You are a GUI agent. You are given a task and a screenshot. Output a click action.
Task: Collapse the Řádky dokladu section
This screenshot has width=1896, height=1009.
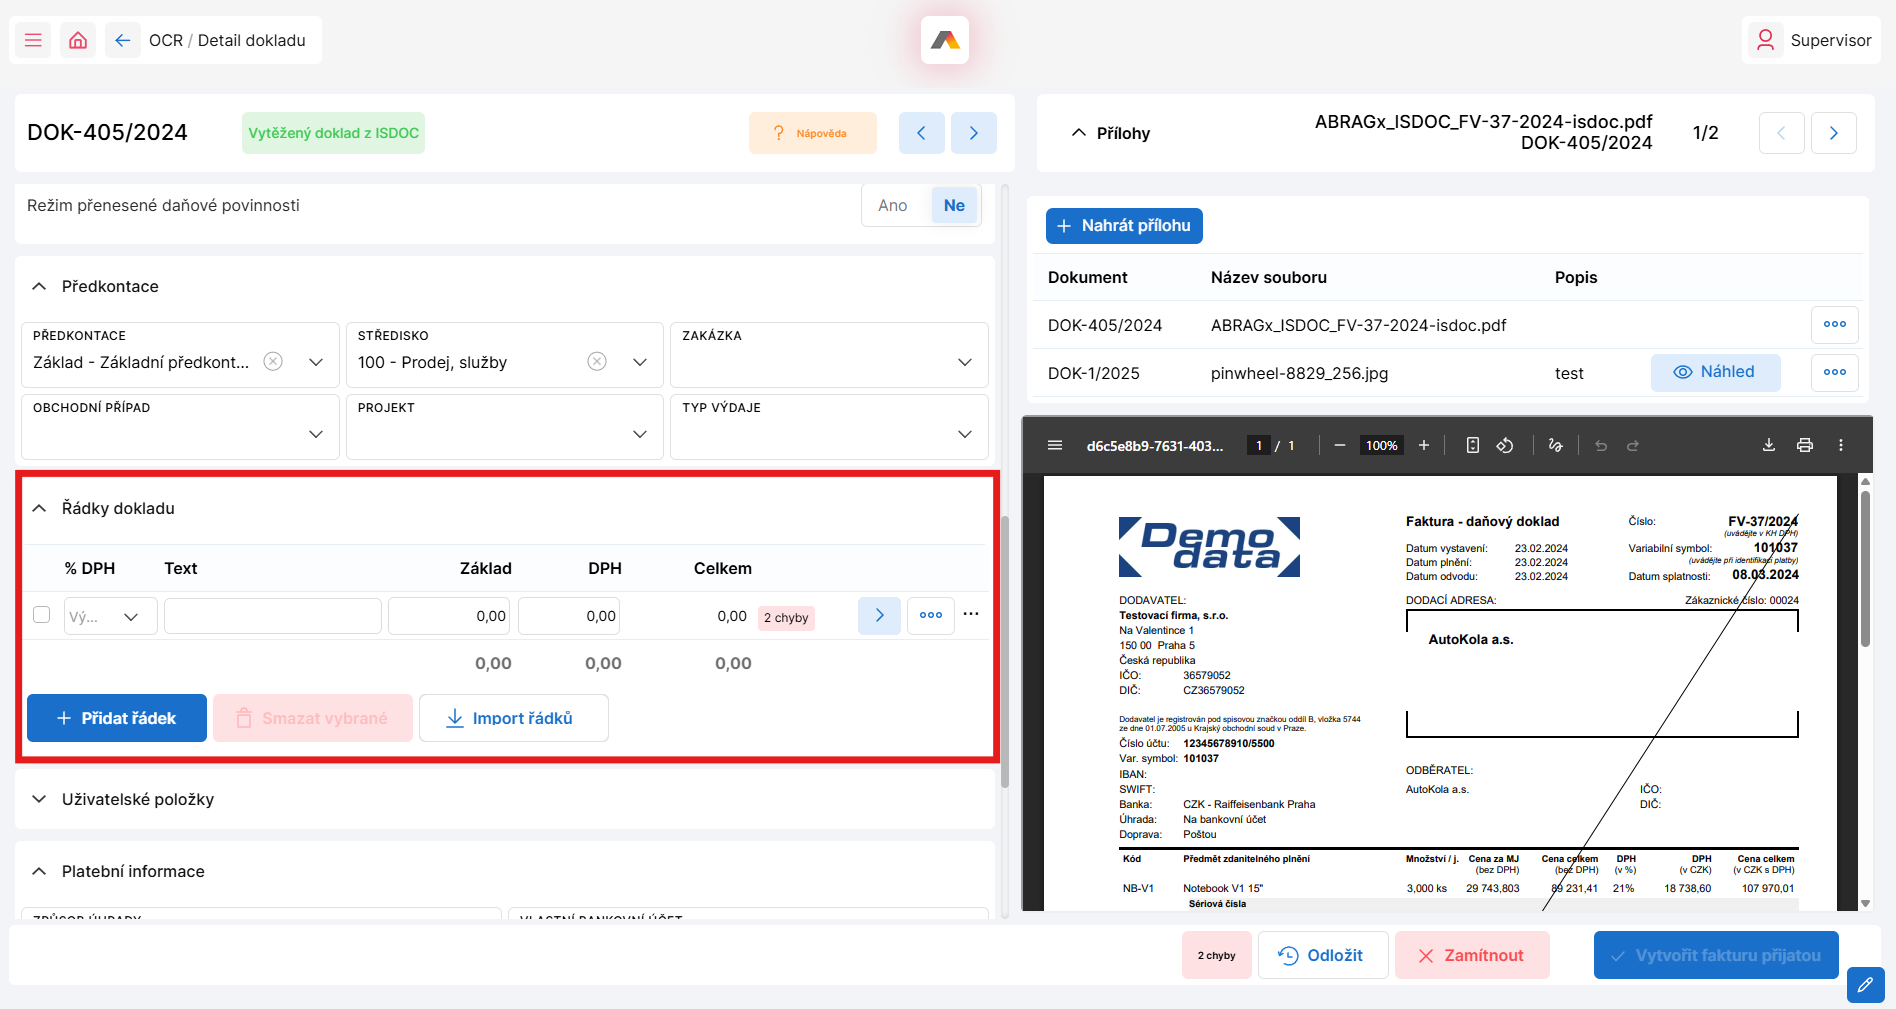click(x=39, y=508)
